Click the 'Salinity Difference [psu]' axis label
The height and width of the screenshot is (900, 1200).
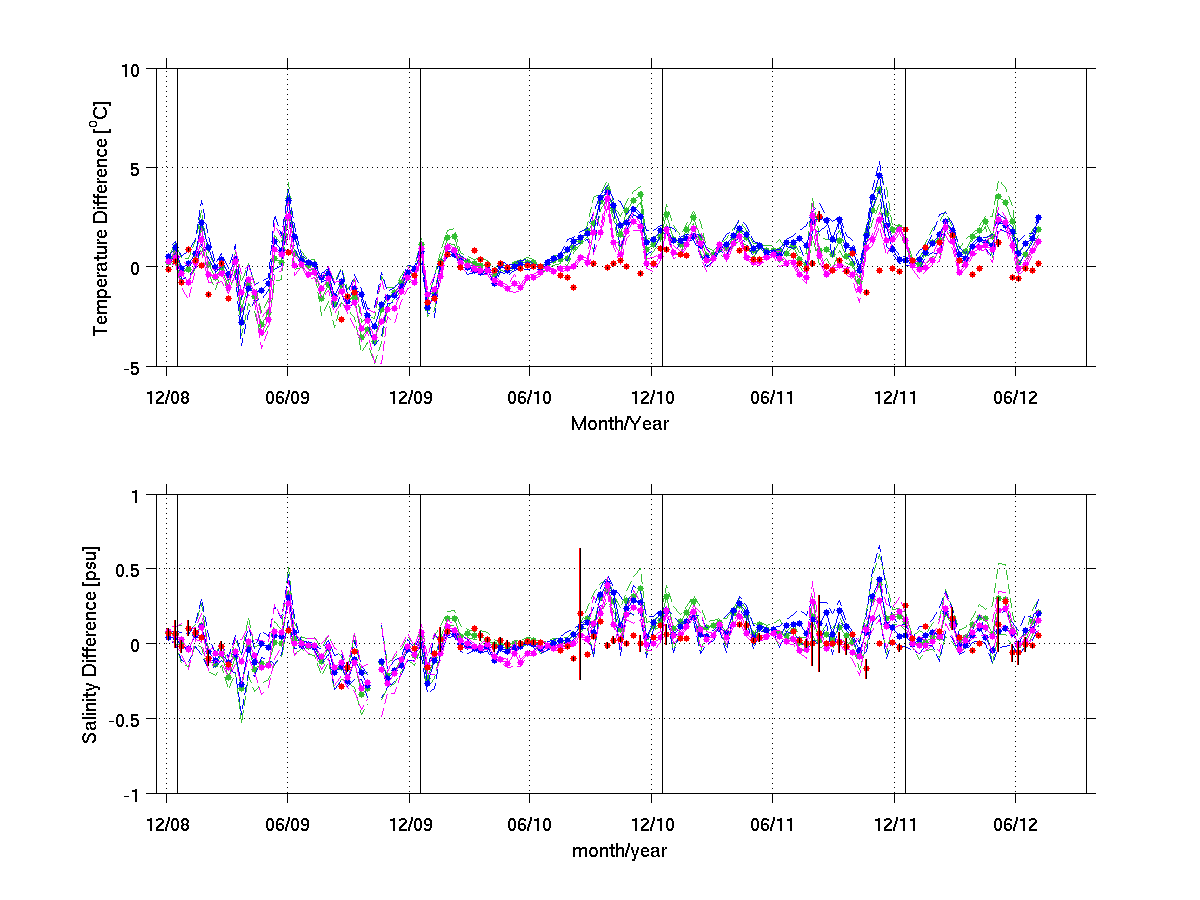pyautogui.click(x=91, y=644)
